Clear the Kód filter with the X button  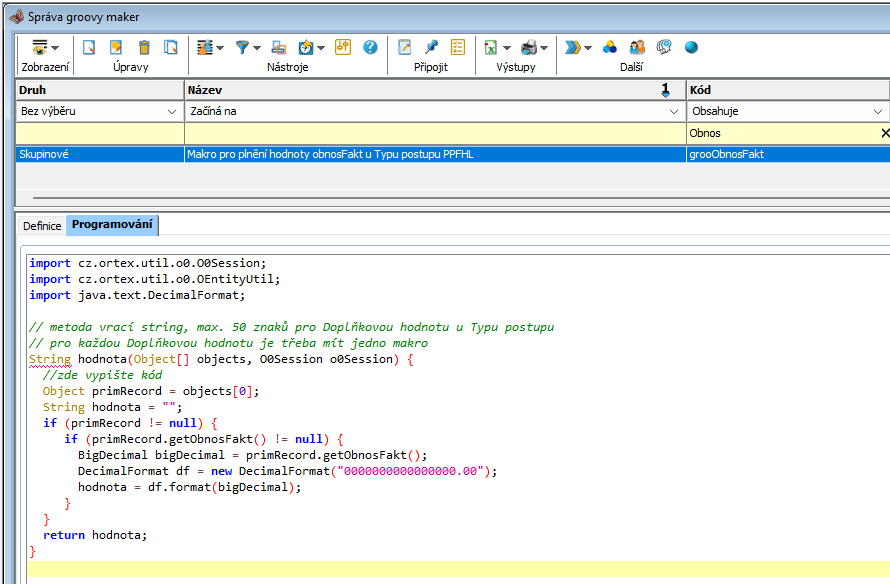pyautogui.click(x=884, y=133)
